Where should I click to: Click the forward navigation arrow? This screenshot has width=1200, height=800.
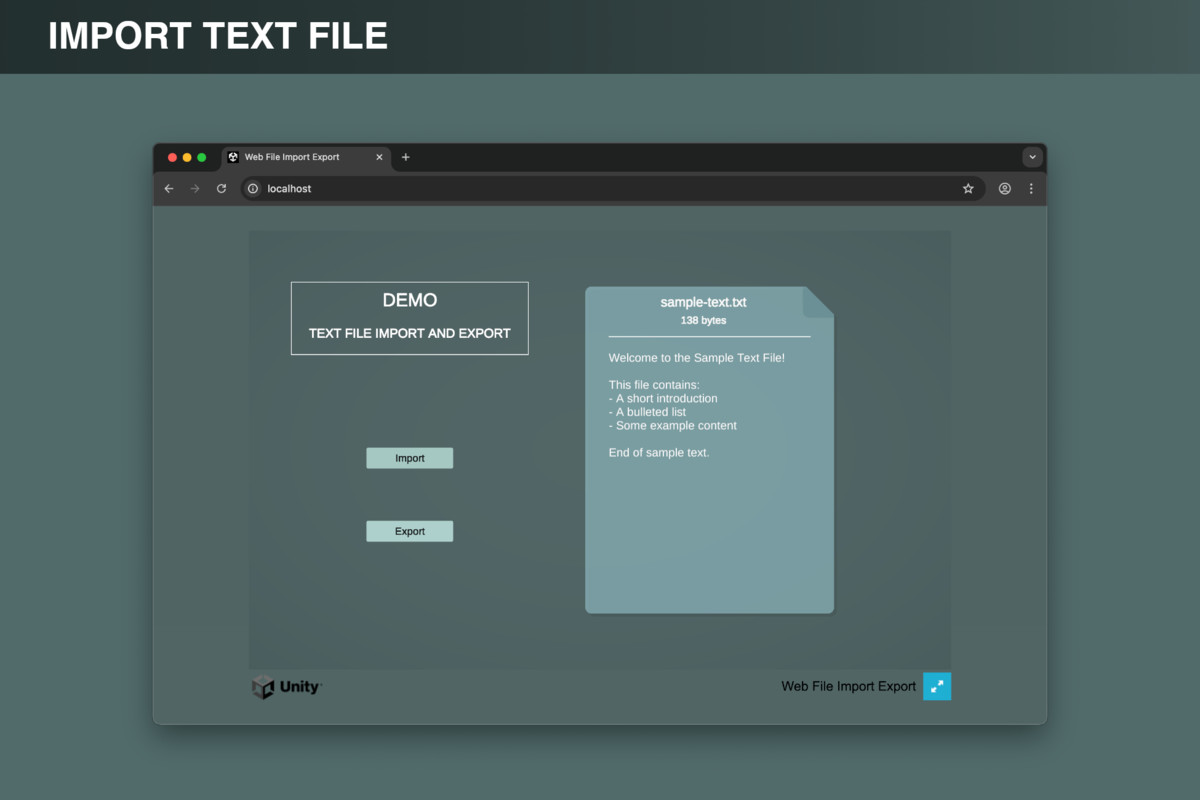coord(195,188)
